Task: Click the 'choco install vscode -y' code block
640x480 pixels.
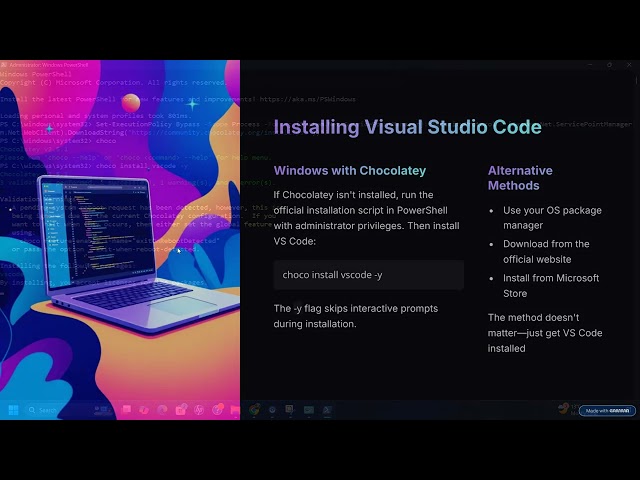Action: tap(369, 275)
